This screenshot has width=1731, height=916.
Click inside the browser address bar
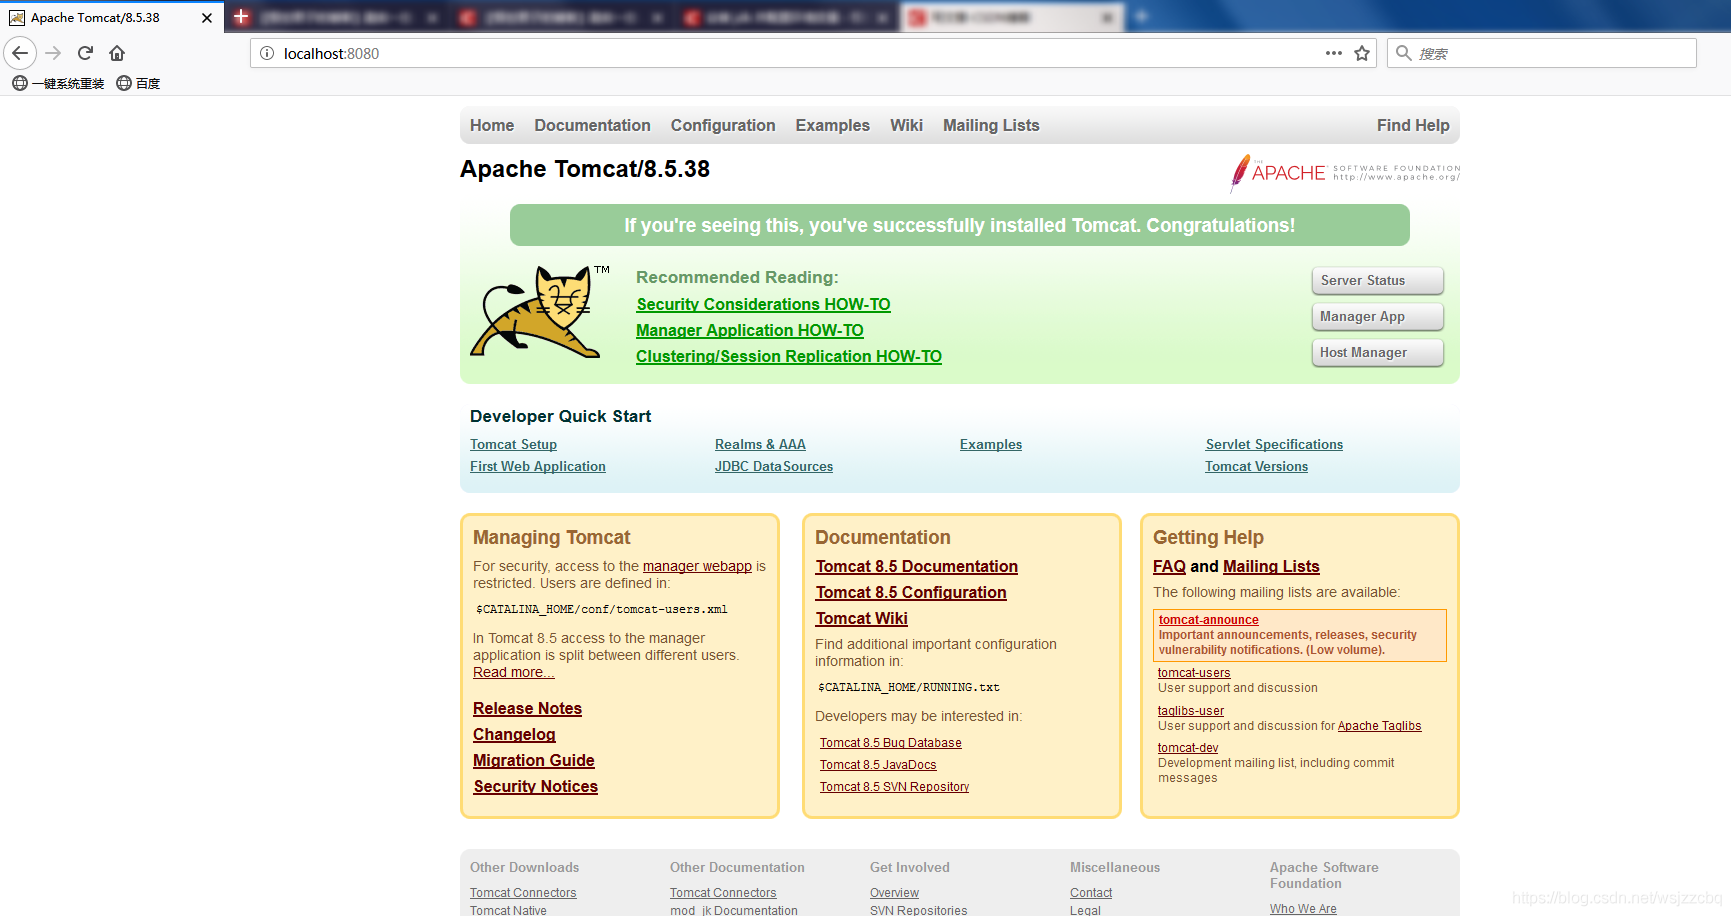point(700,53)
